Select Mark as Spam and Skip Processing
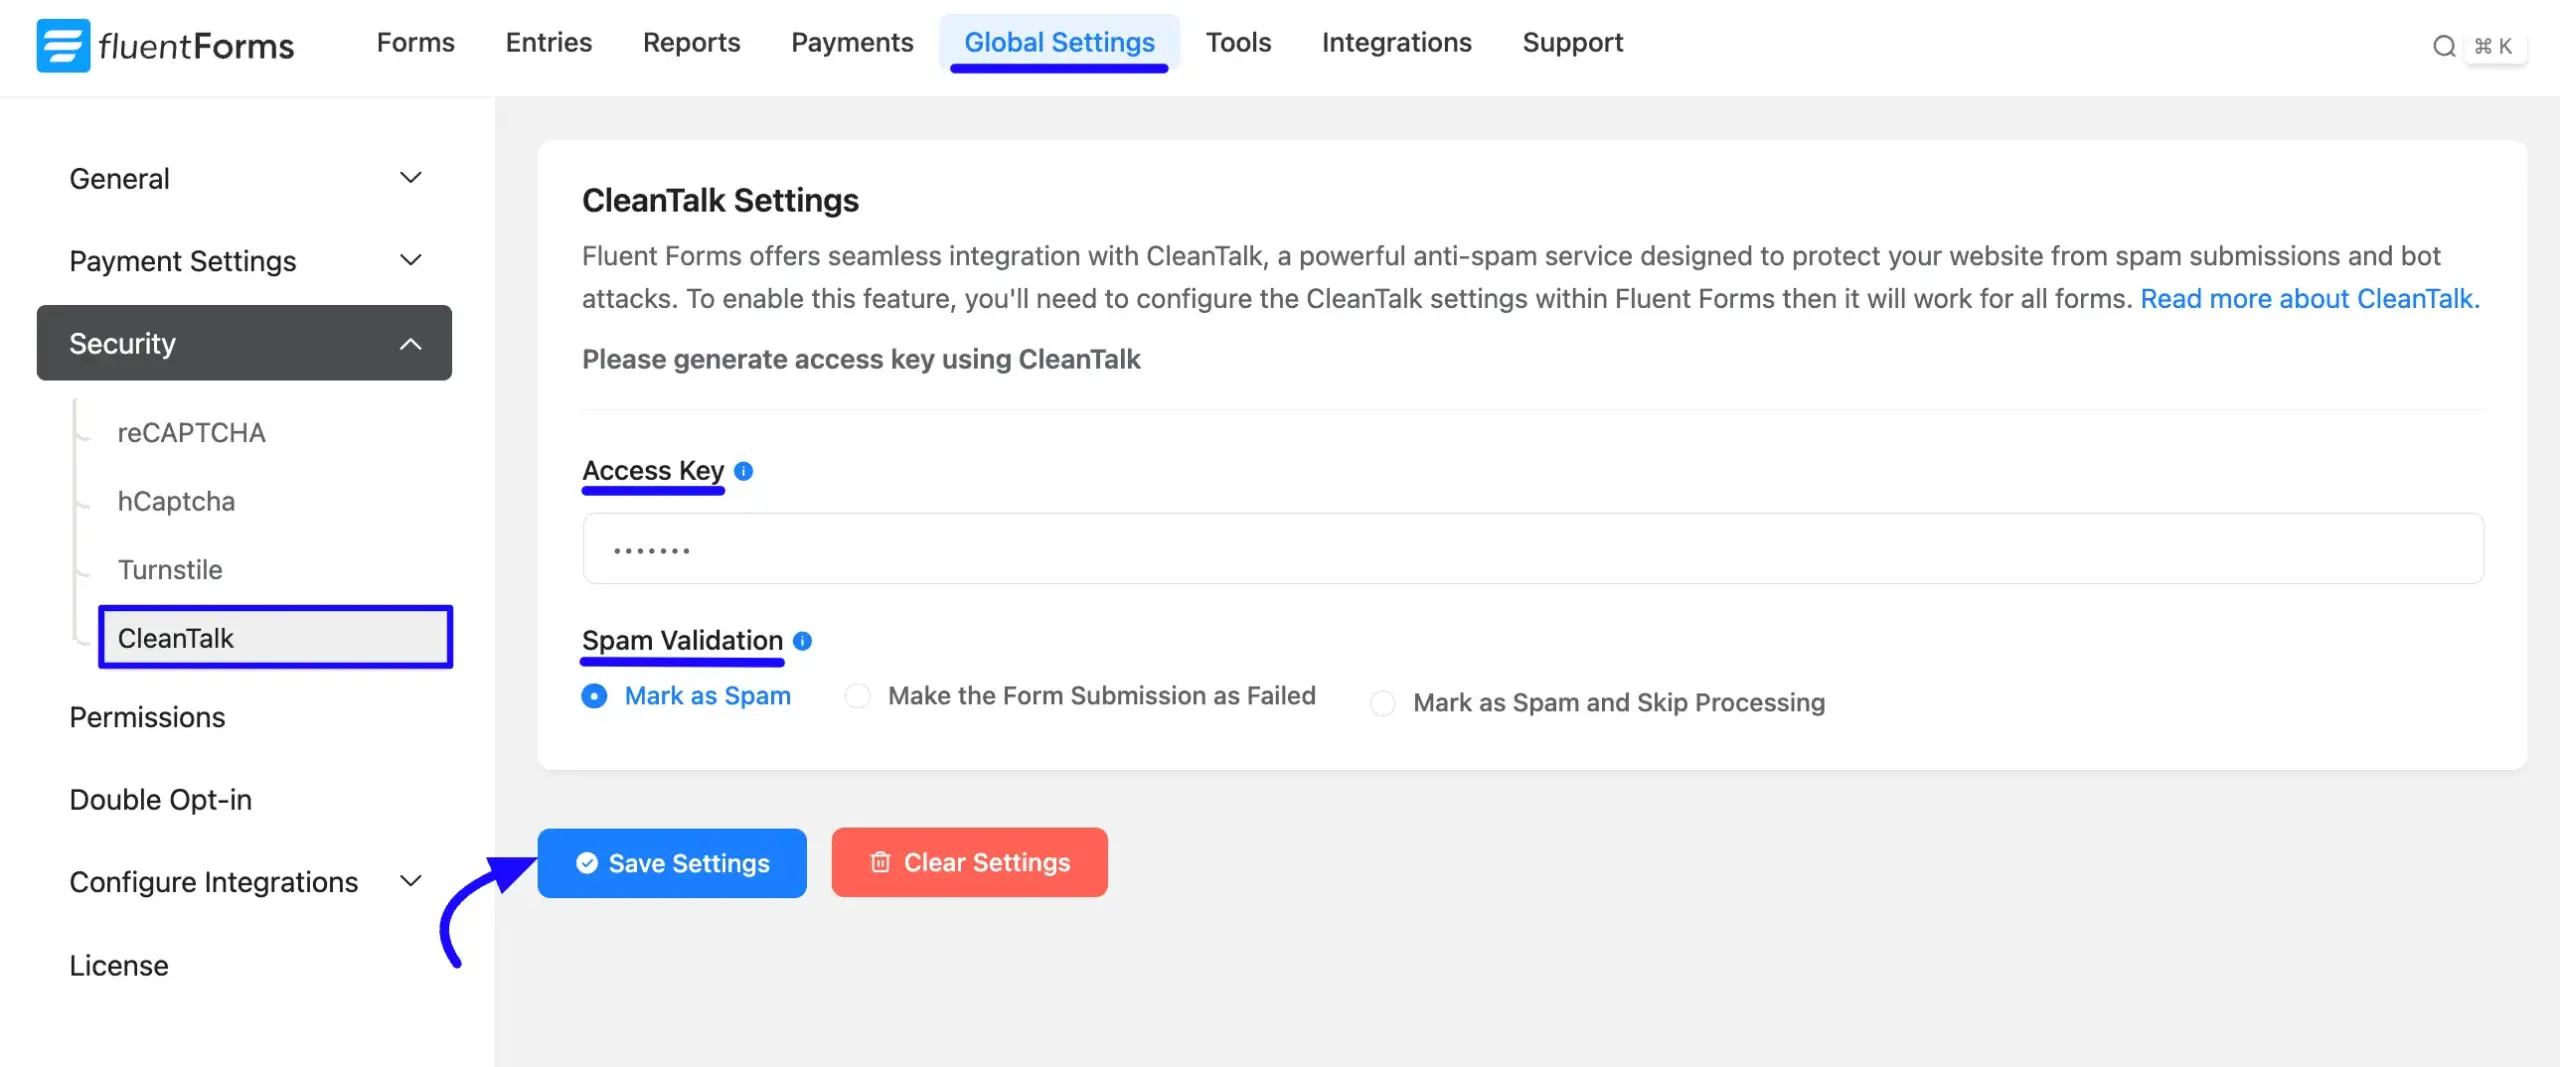2560x1067 pixels. [x=1383, y=703]
